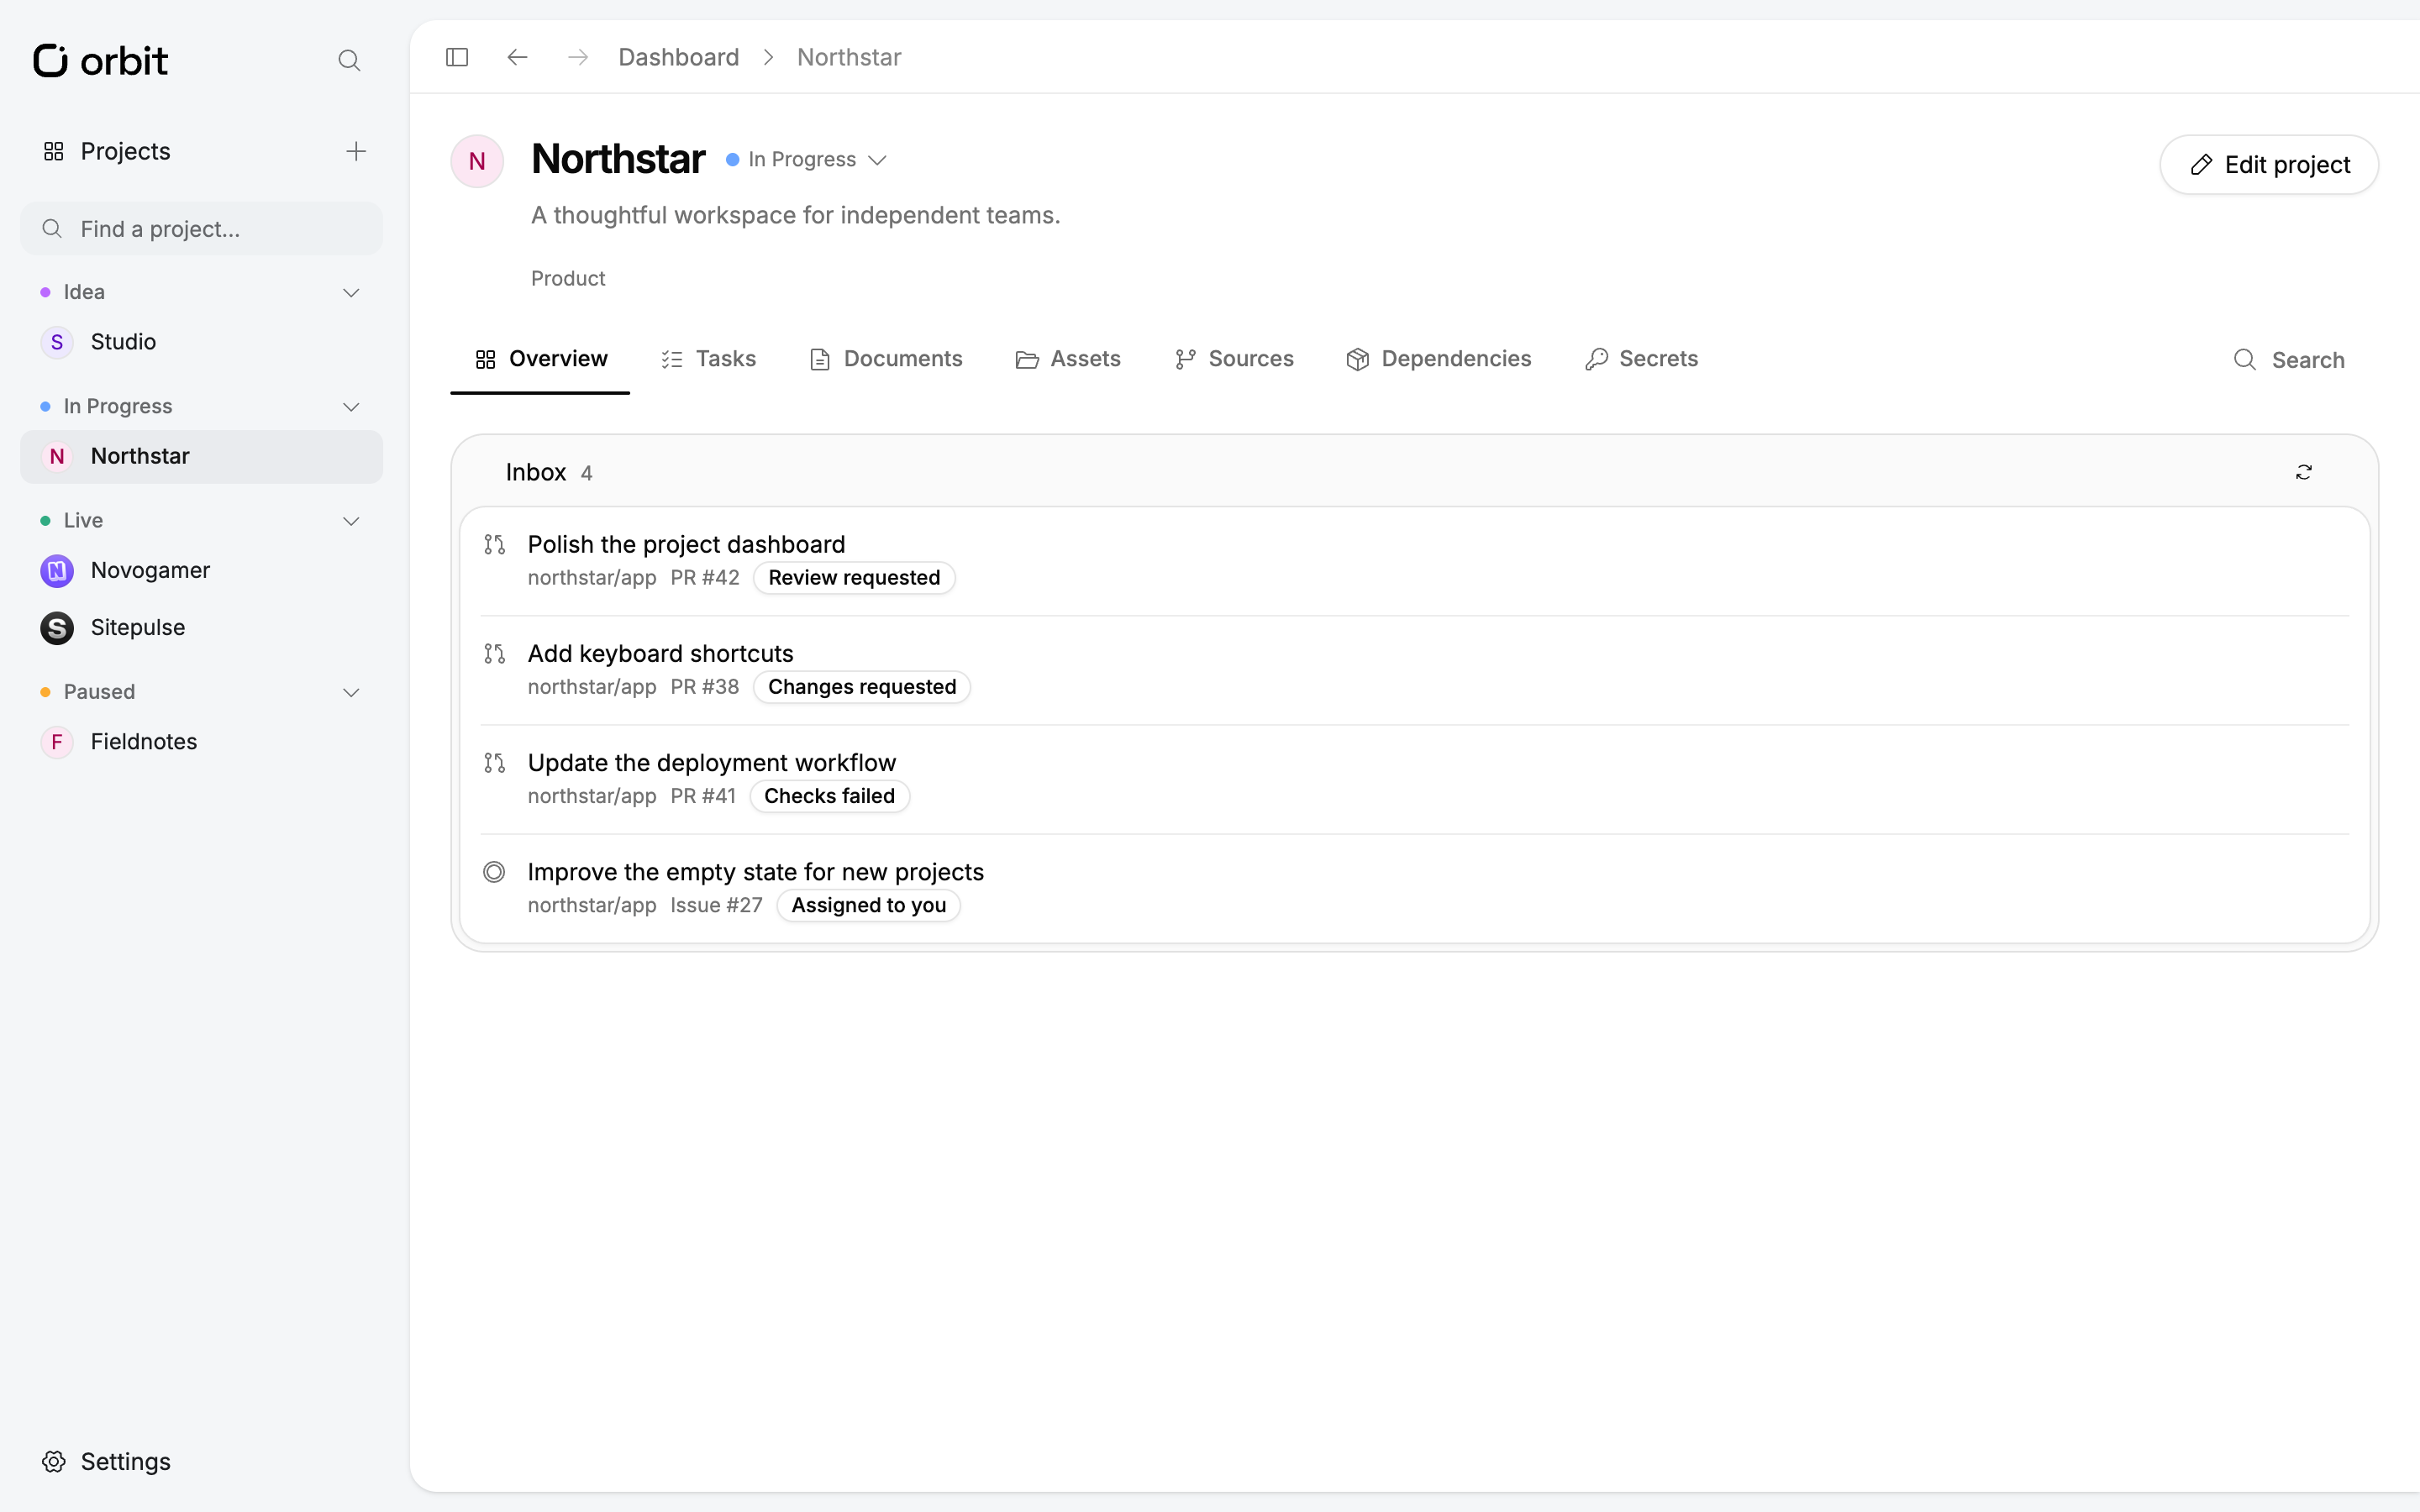Open the Assets tab
This screenshot has height=1512, width=2420.
1068,359
